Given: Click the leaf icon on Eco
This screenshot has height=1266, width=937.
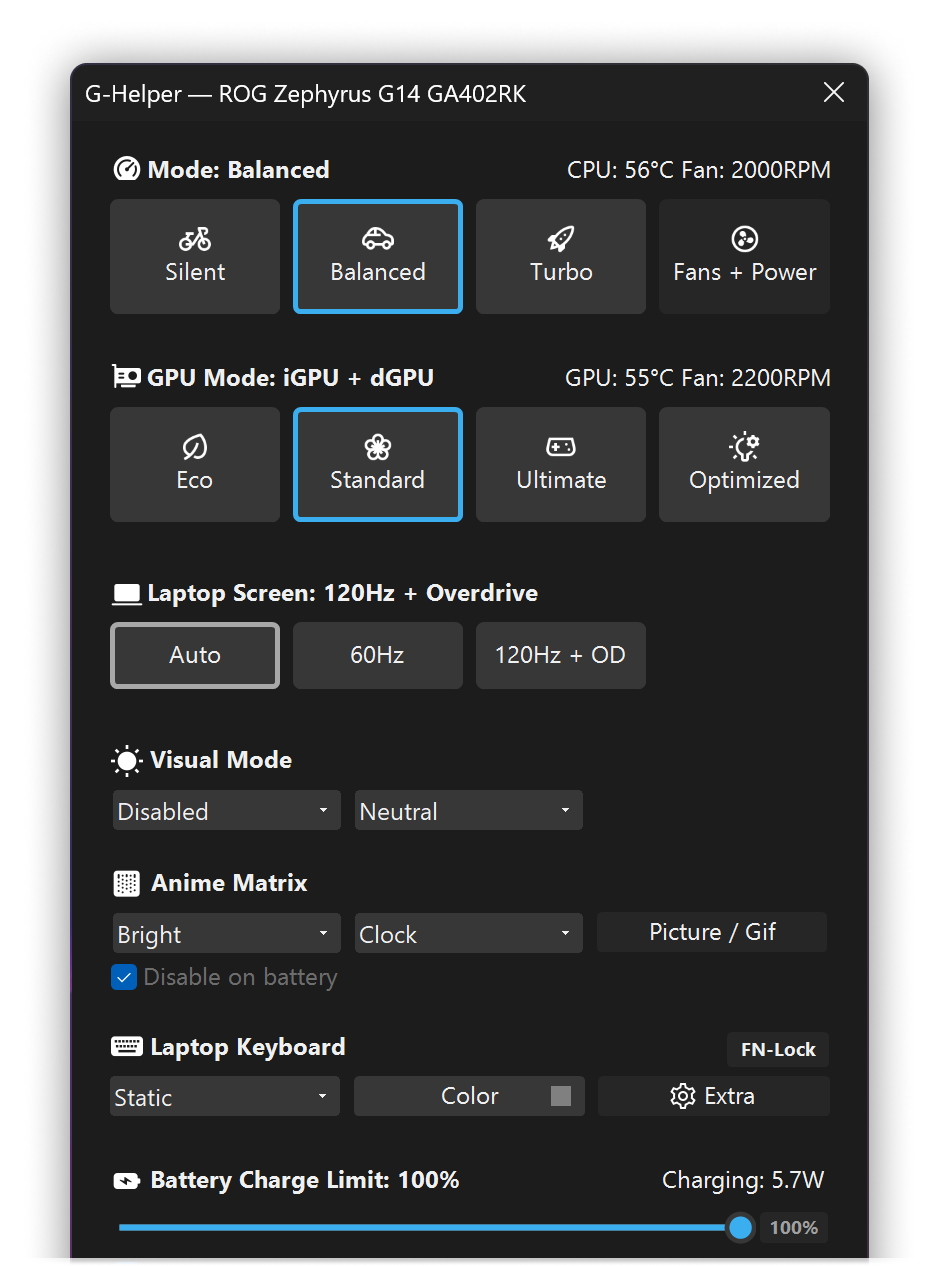Looking at the screenshot, I should point(195,447).
